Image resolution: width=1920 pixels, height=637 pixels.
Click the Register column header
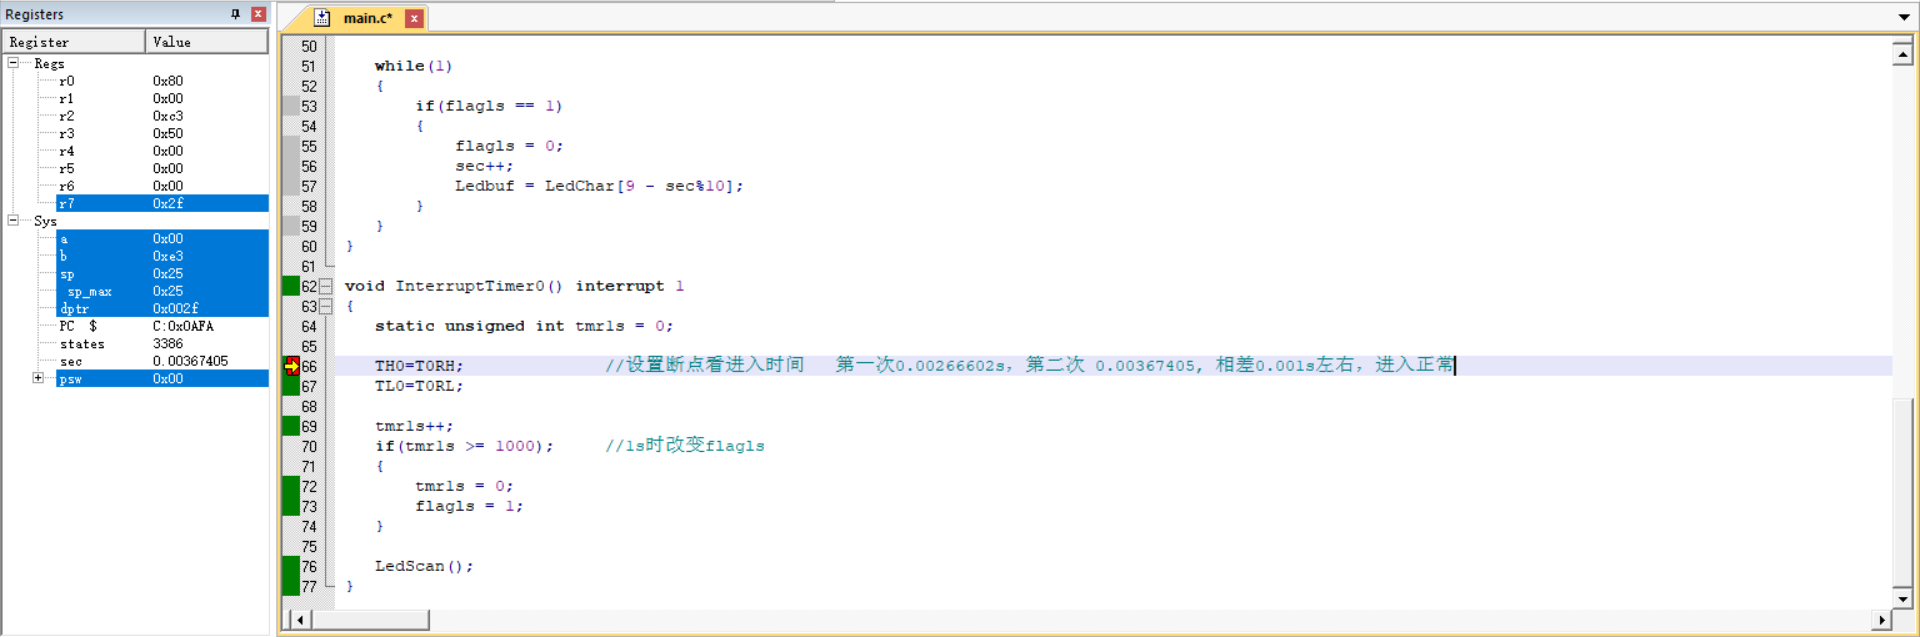tap(74, 42)
